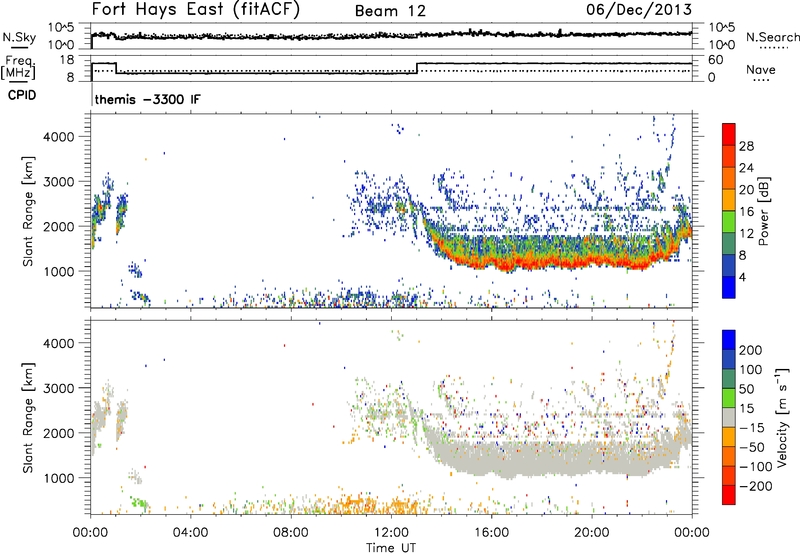Image resolution: width=800 pixels, height=554 pixels.
Task: Click the date '06/Dec/2013'
Action: click(x=639, y=9)
